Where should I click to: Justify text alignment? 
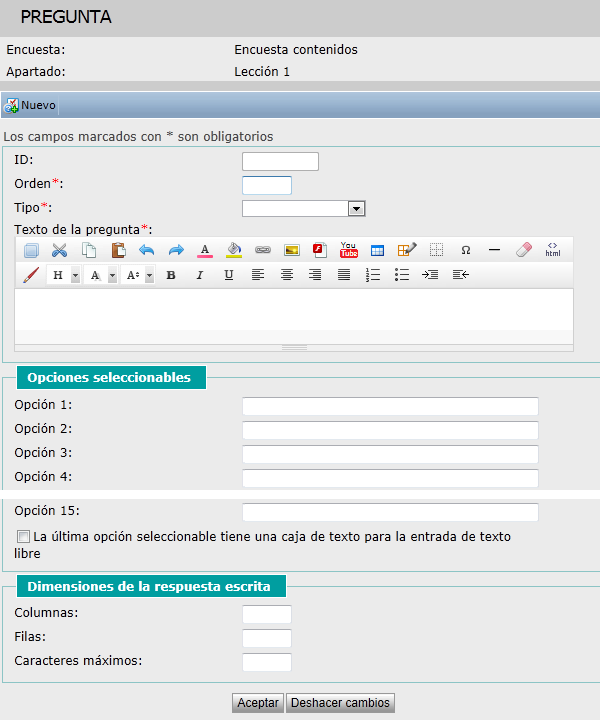(x=344, y=275)
